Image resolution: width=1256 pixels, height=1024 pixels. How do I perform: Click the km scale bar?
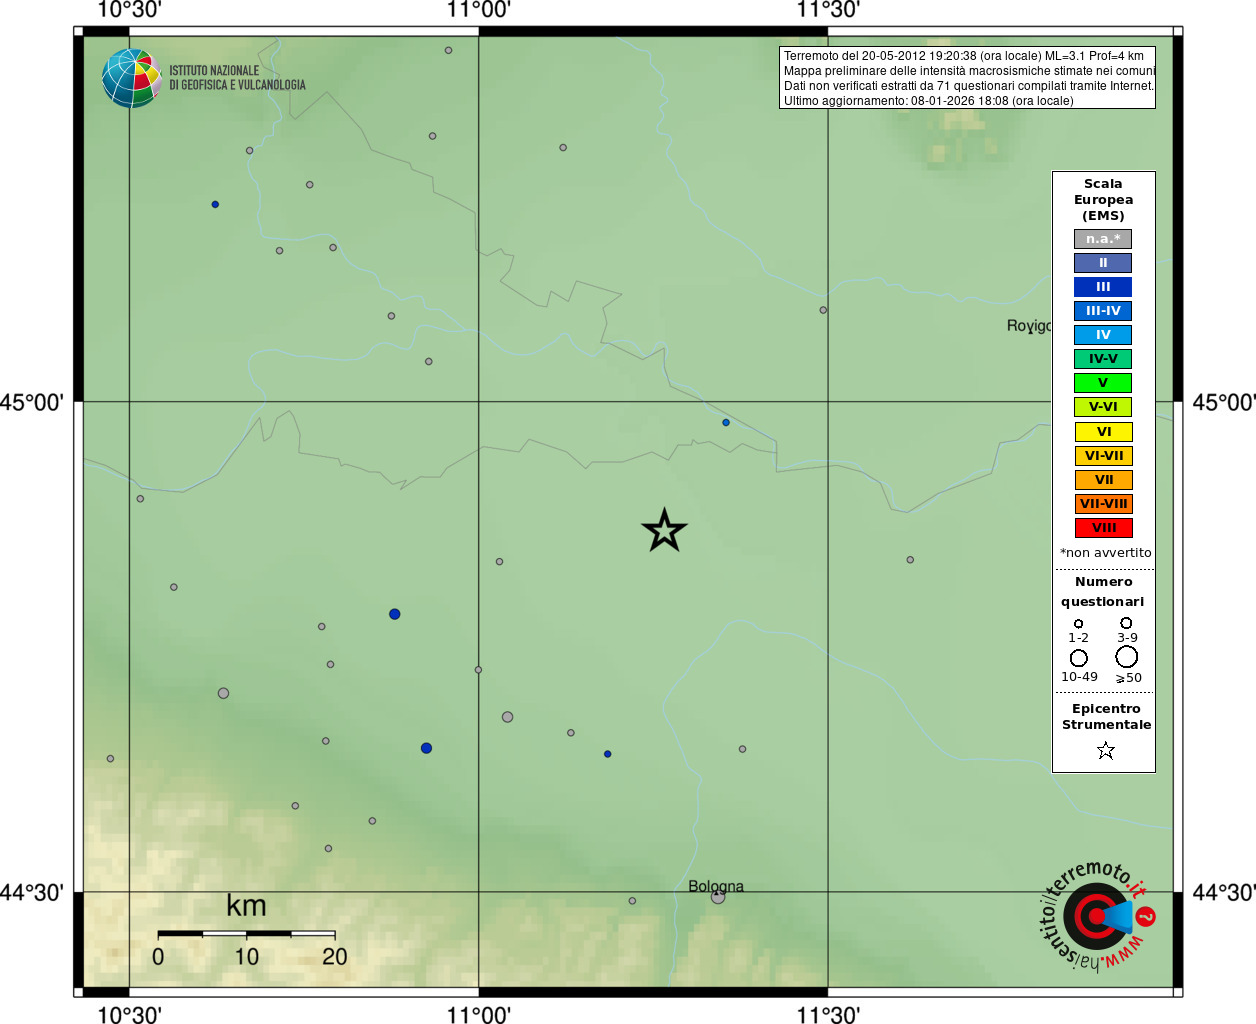pyautogui.click(x=246, y=934)
